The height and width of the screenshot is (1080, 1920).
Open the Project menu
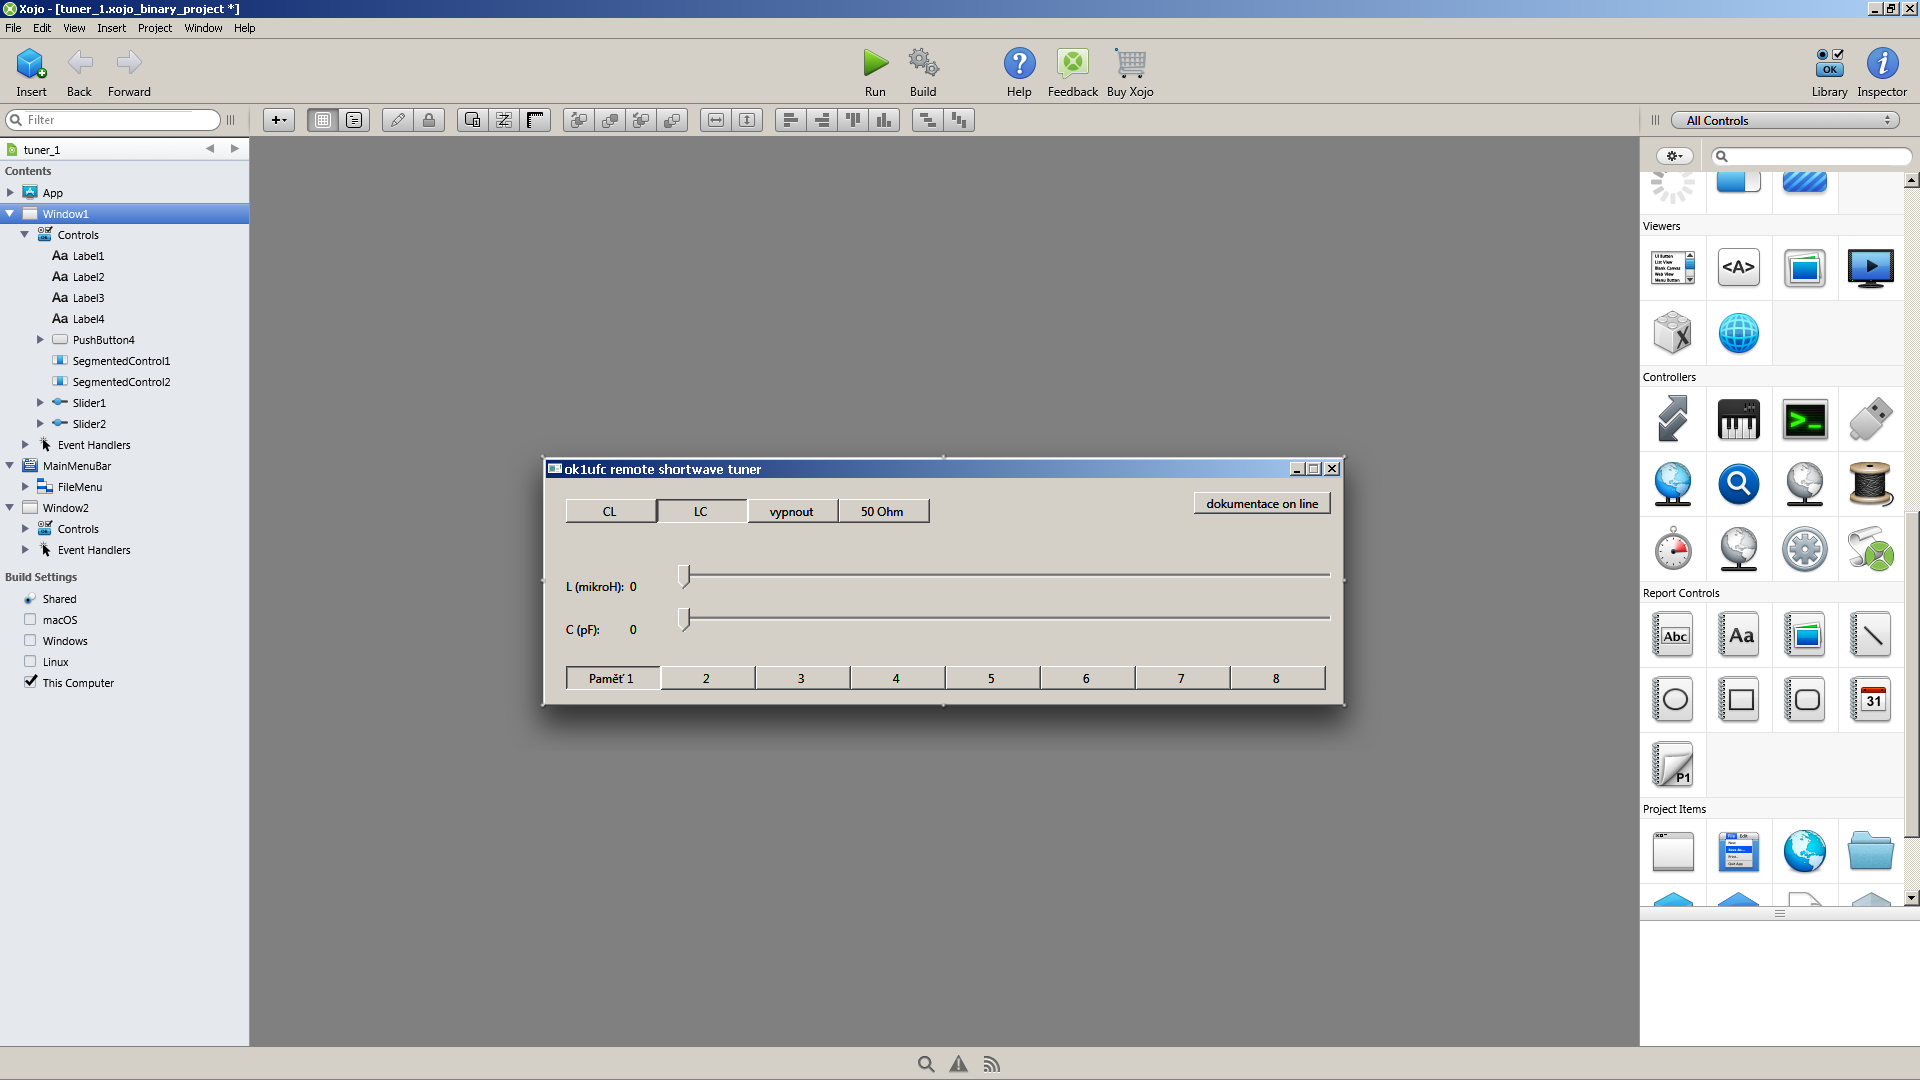155,28
